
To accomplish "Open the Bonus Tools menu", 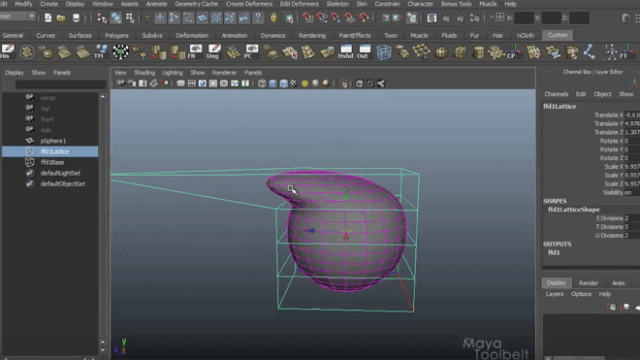I will 456,4.
